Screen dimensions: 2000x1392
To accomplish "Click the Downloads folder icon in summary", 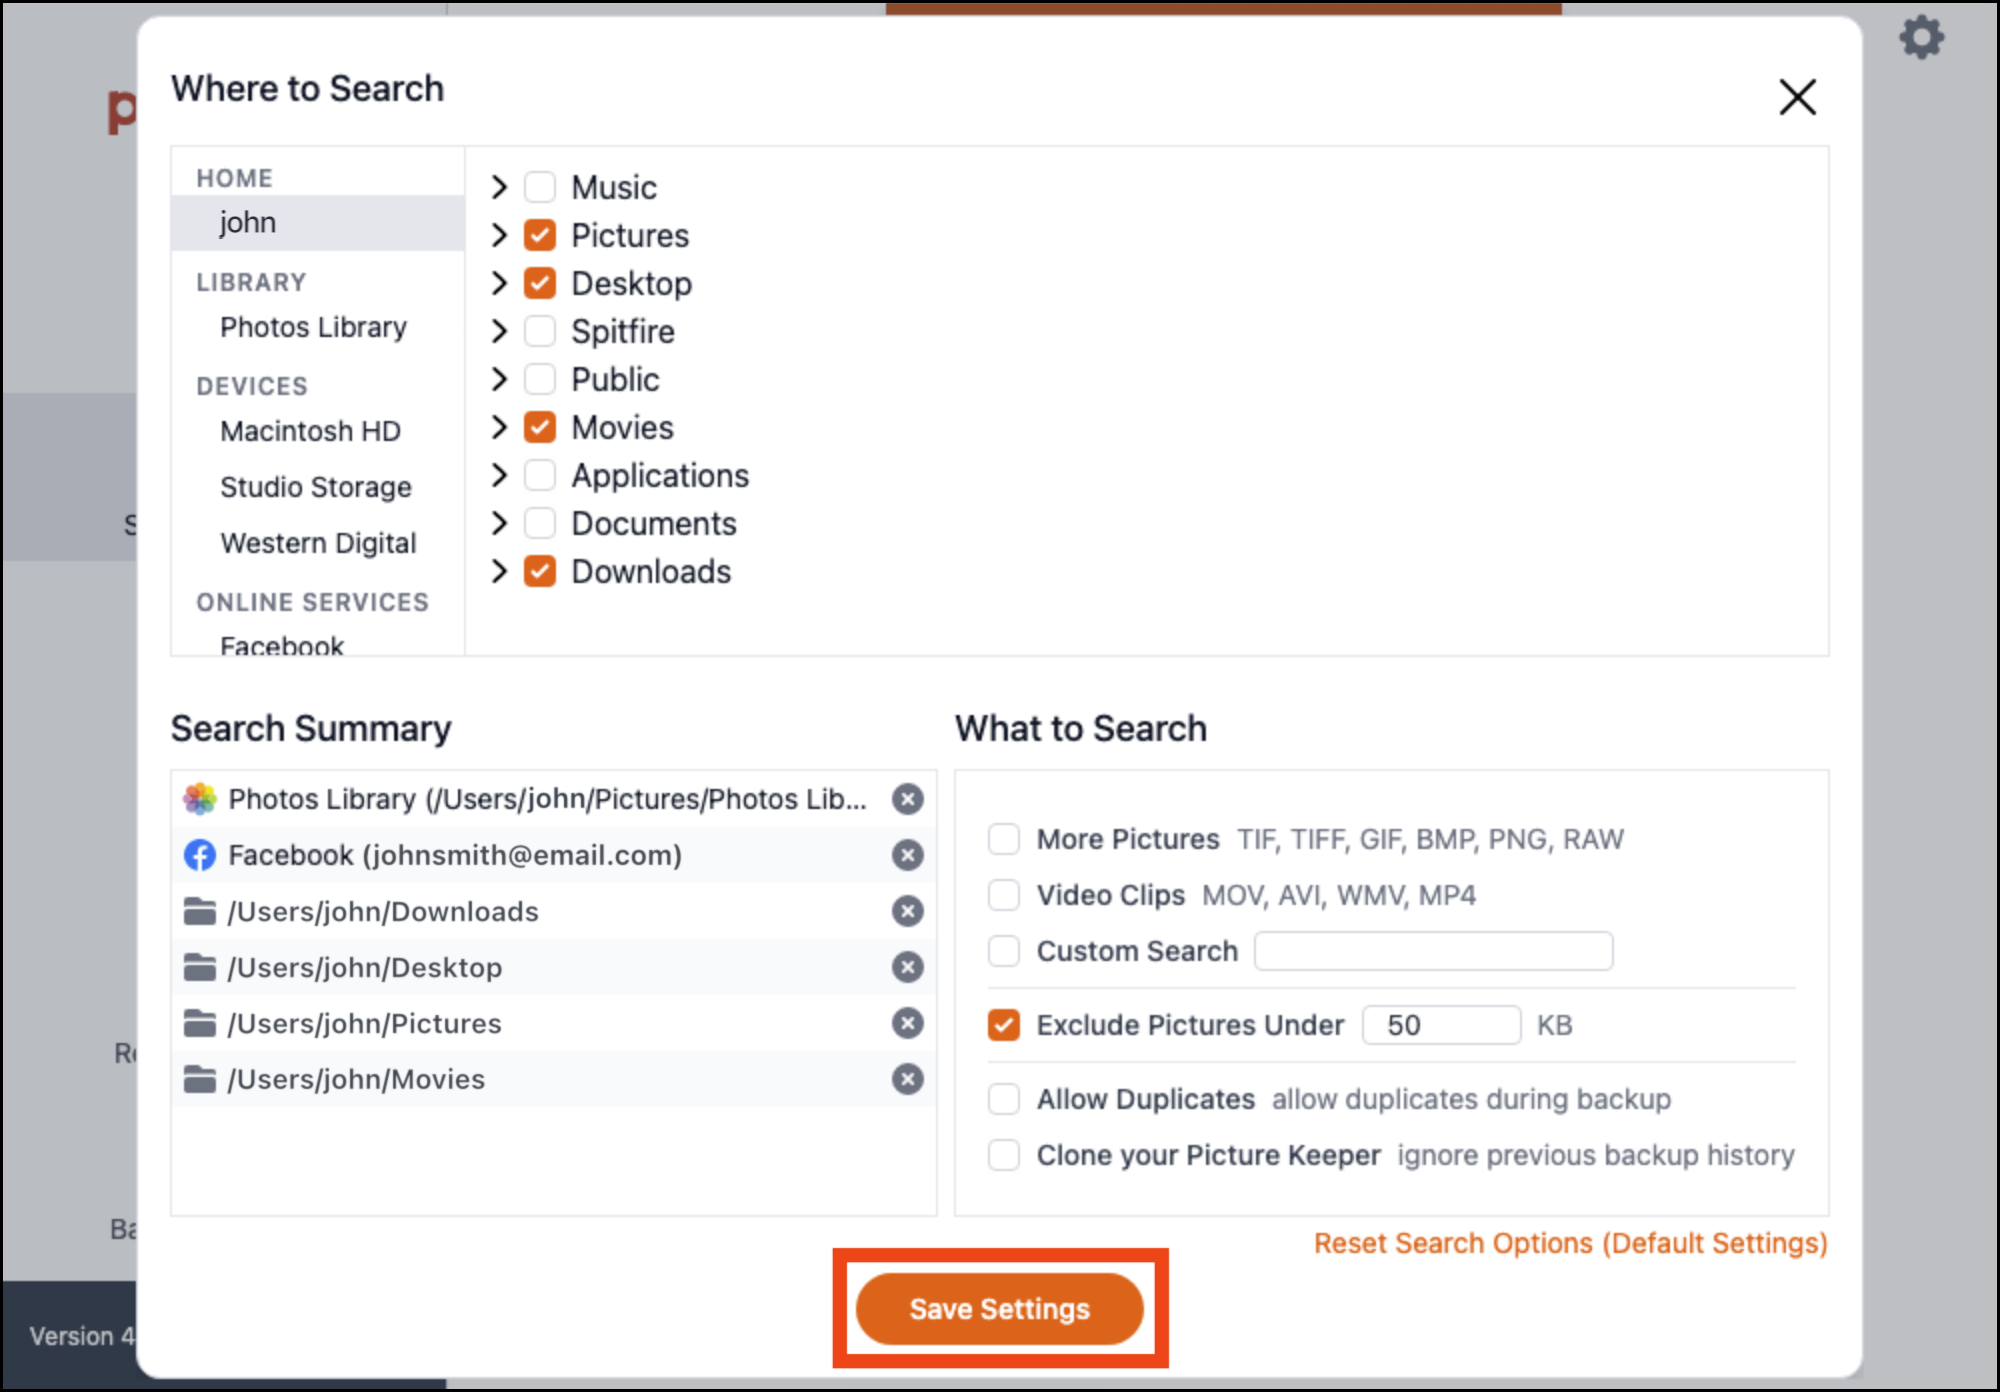I will (x=200, y=911).
